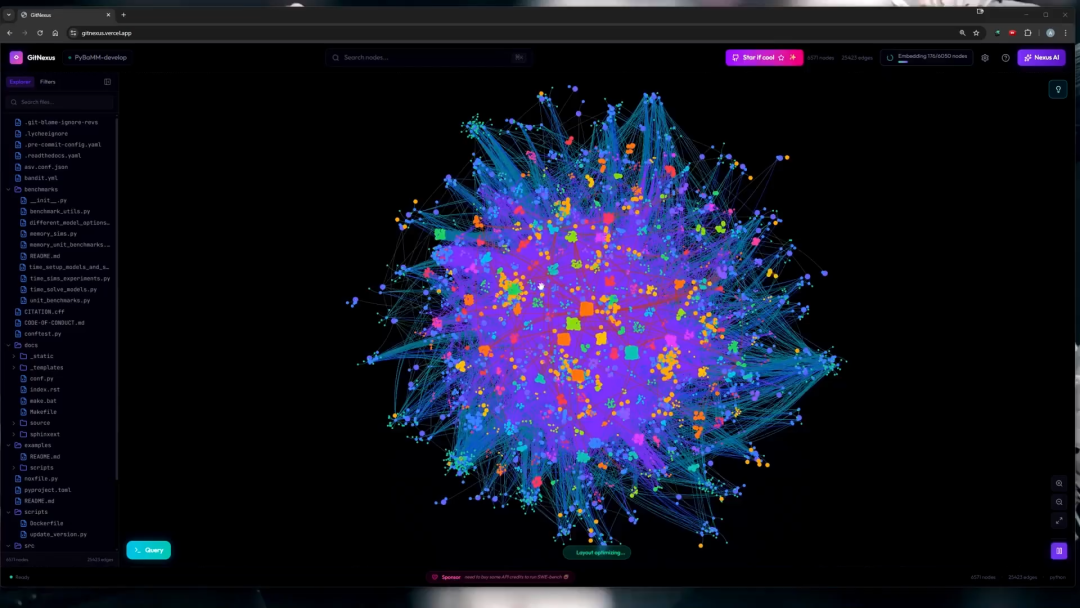Click the browser back arrow
Viewport: 1080px width, 608px height.
[10, 33]
